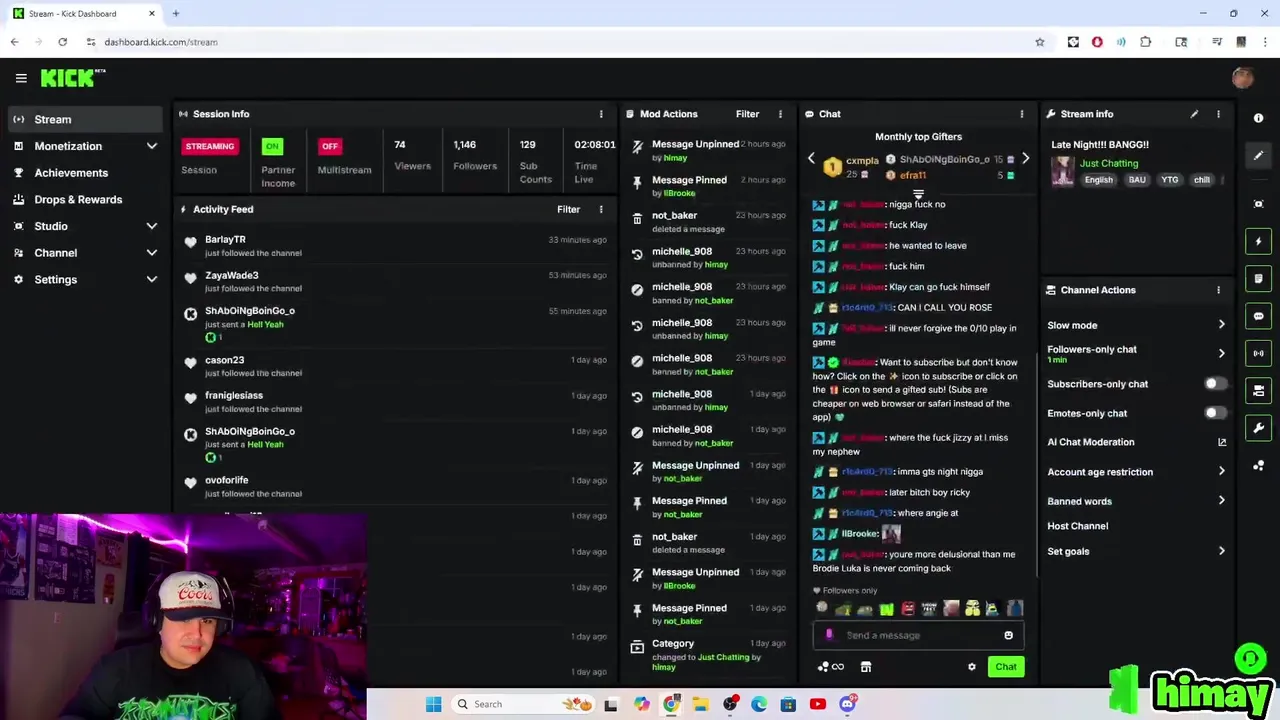Click the Just Chatting category thumbnail
Screen dimensions: 1280x720
tap(1062, 171)
